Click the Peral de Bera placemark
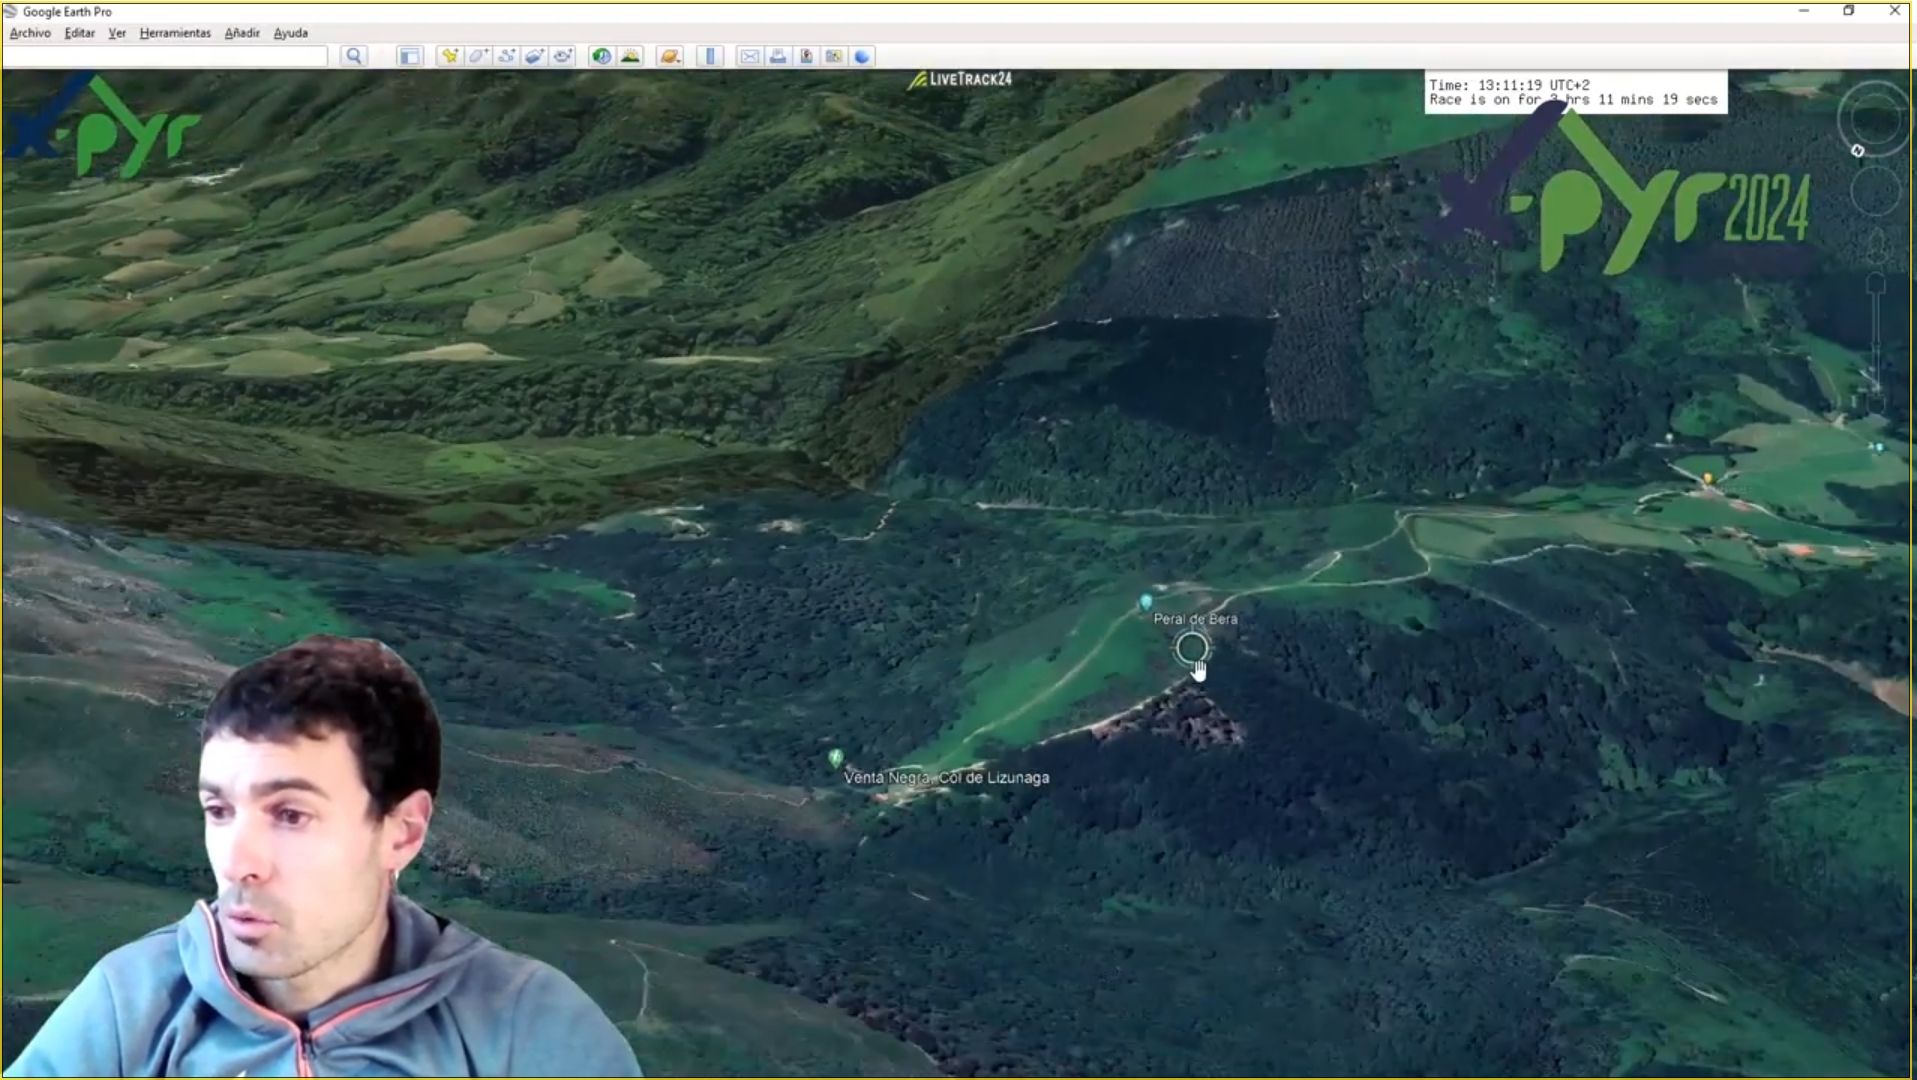The width and height of the screenshot is (1917, 1080). coord(1146,602)
